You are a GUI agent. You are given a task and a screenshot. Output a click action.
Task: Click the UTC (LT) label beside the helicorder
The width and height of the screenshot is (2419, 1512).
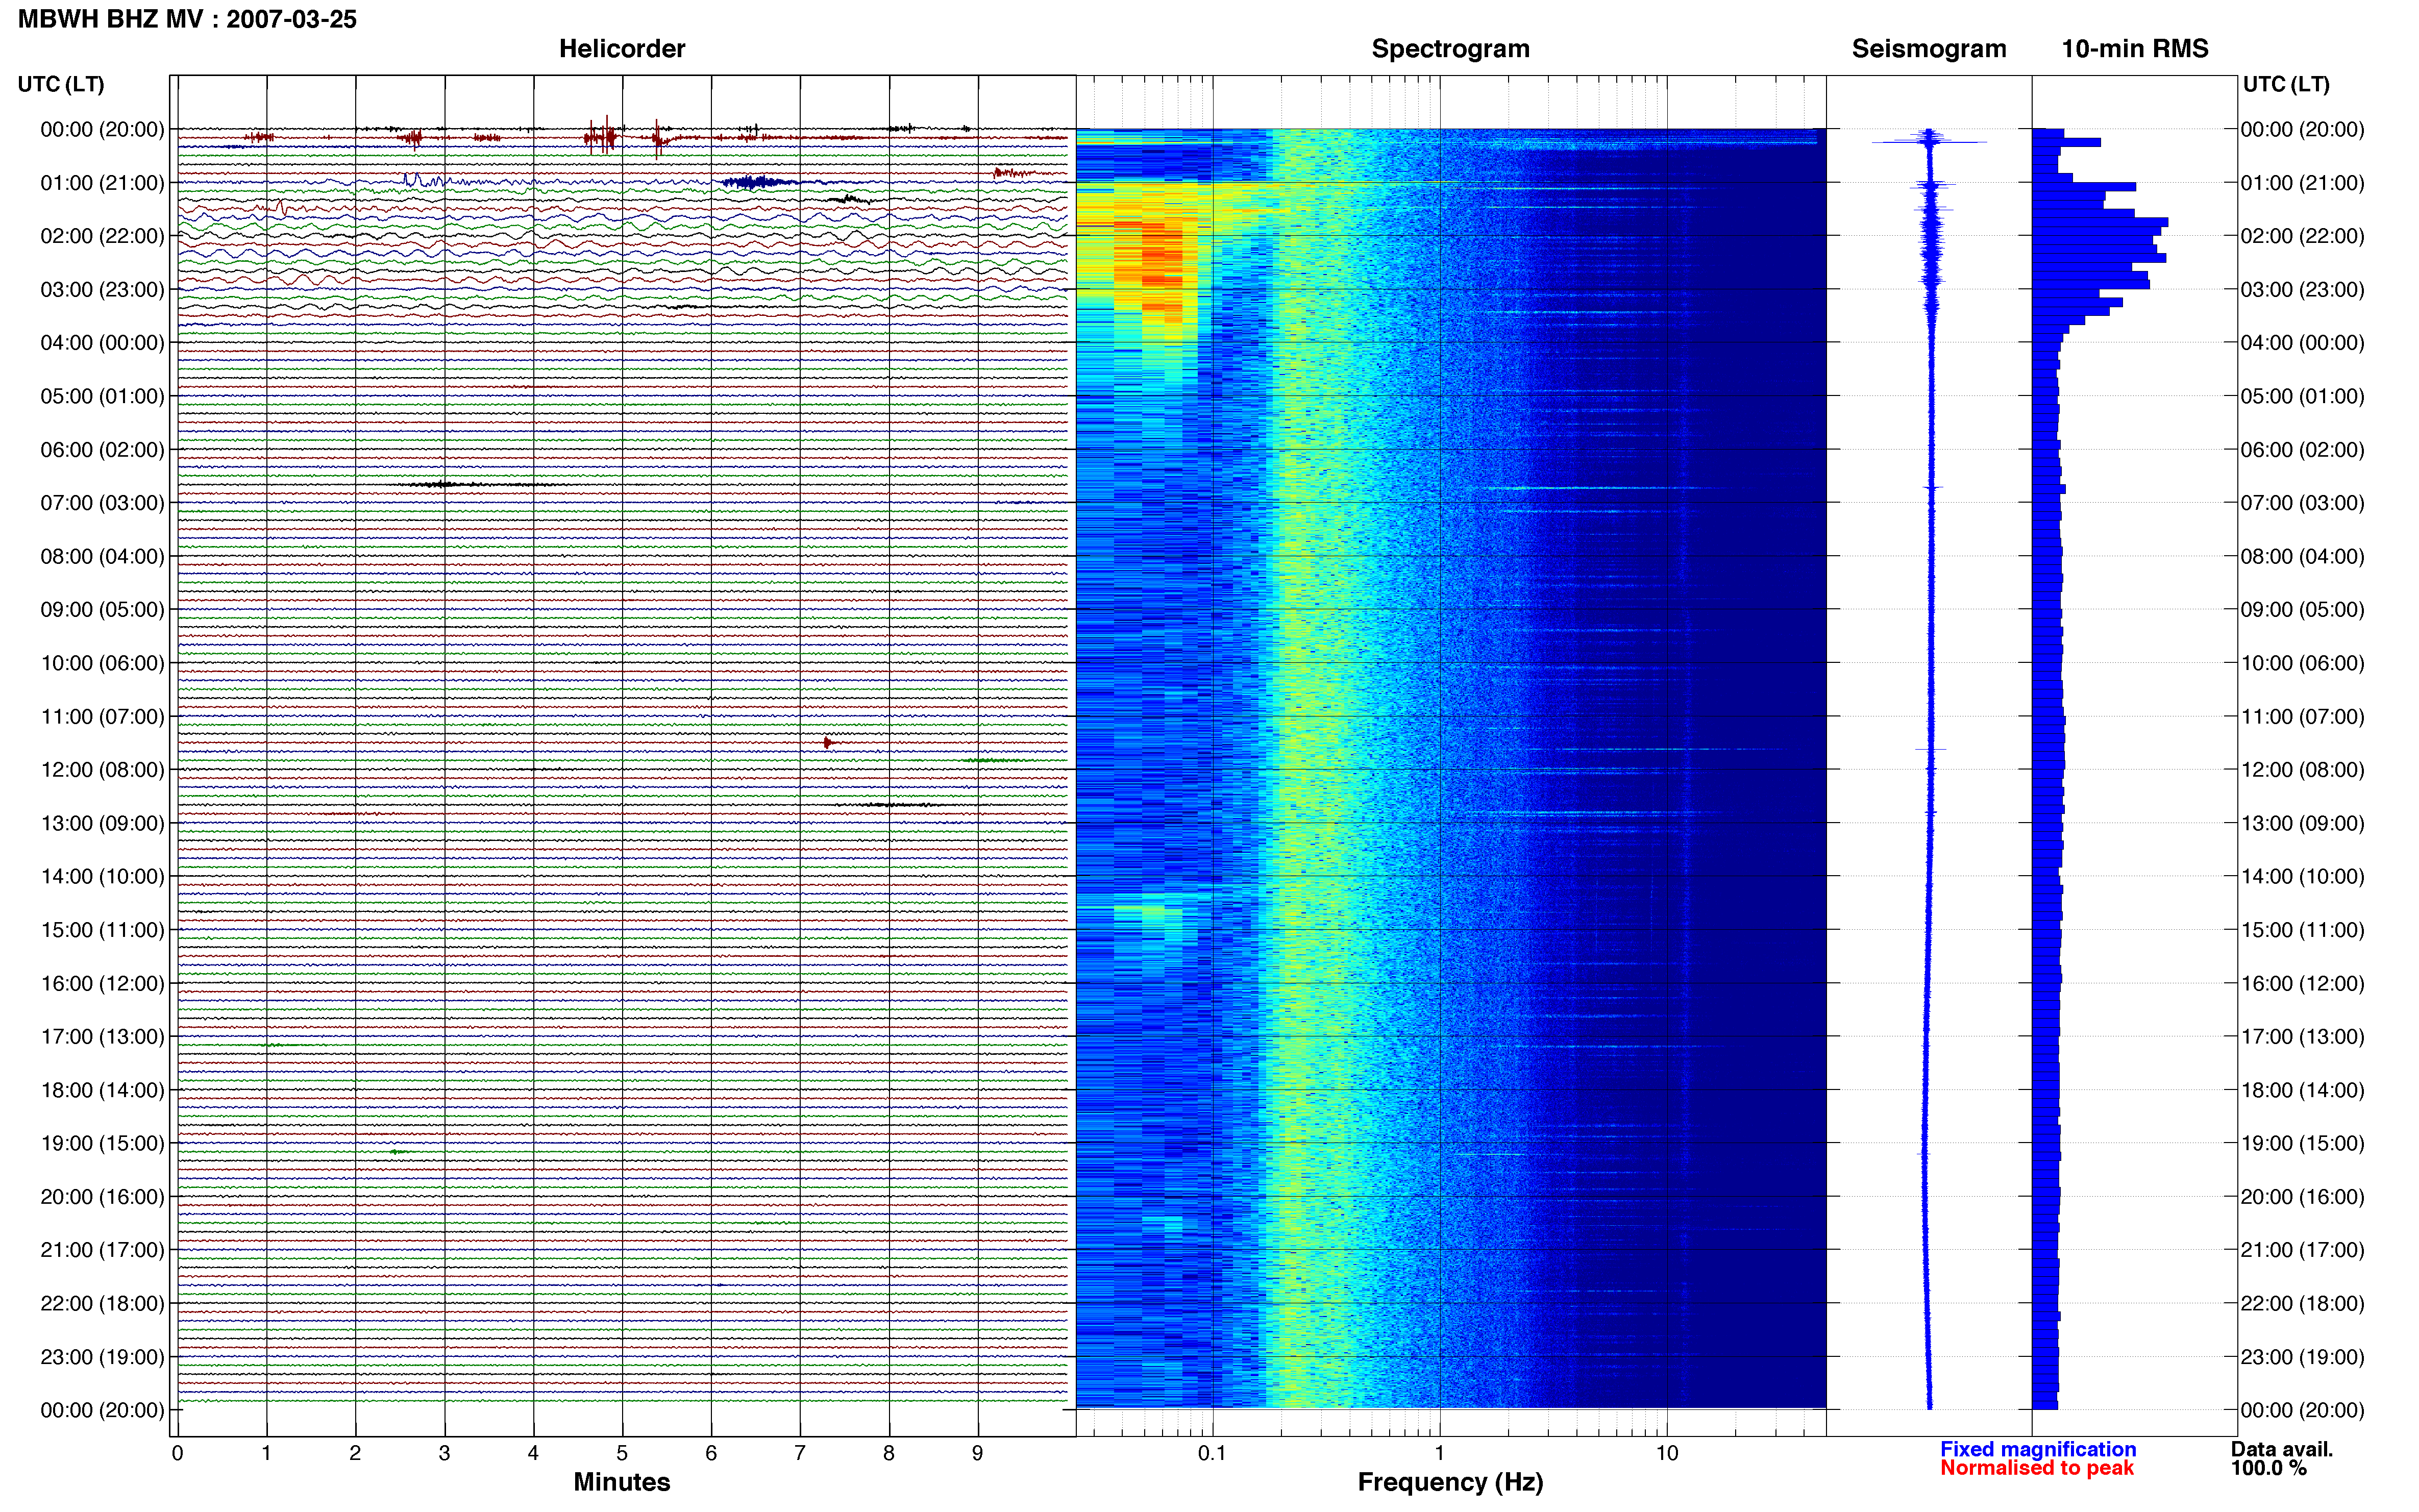coord(61,84)
